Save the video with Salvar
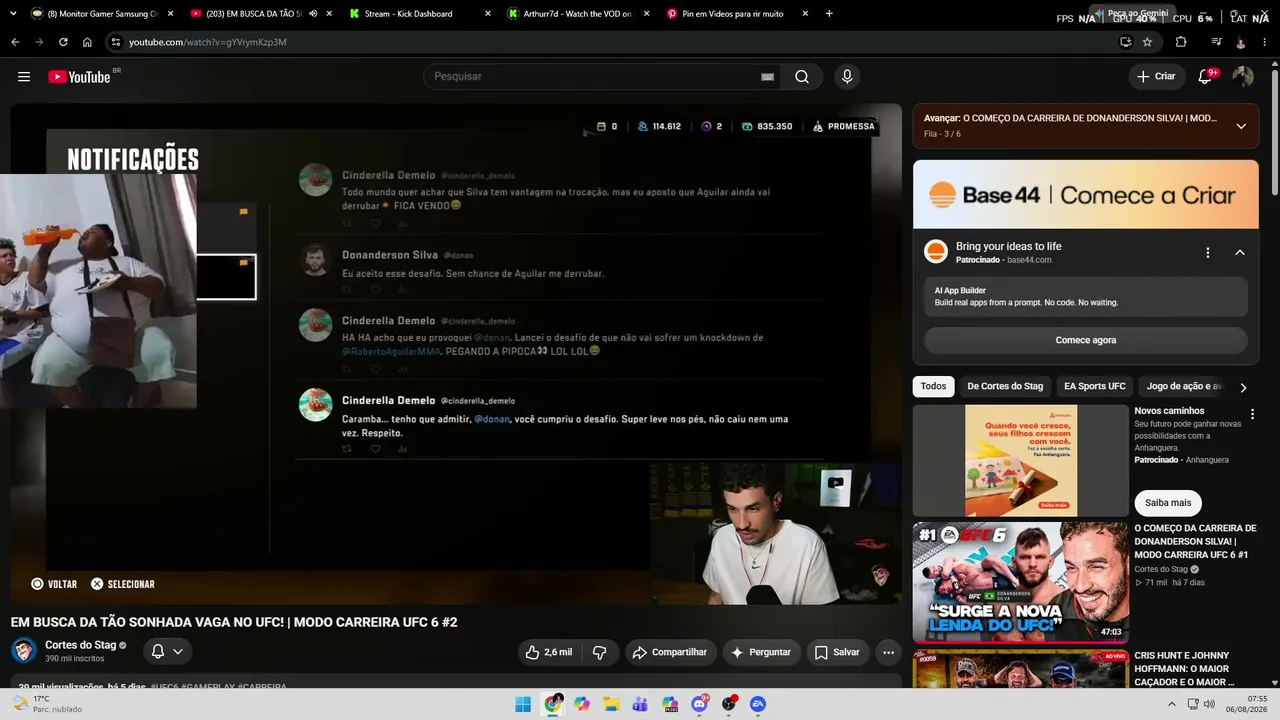1280x720 pixels. pos(838,652)
